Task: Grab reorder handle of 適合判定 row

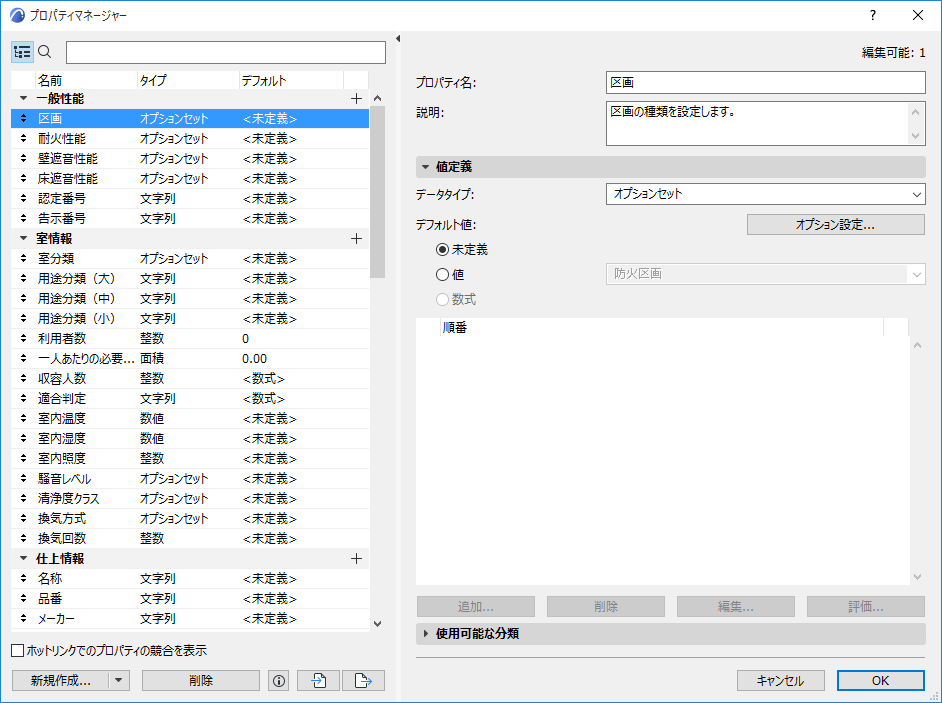Action: [23, 398]
